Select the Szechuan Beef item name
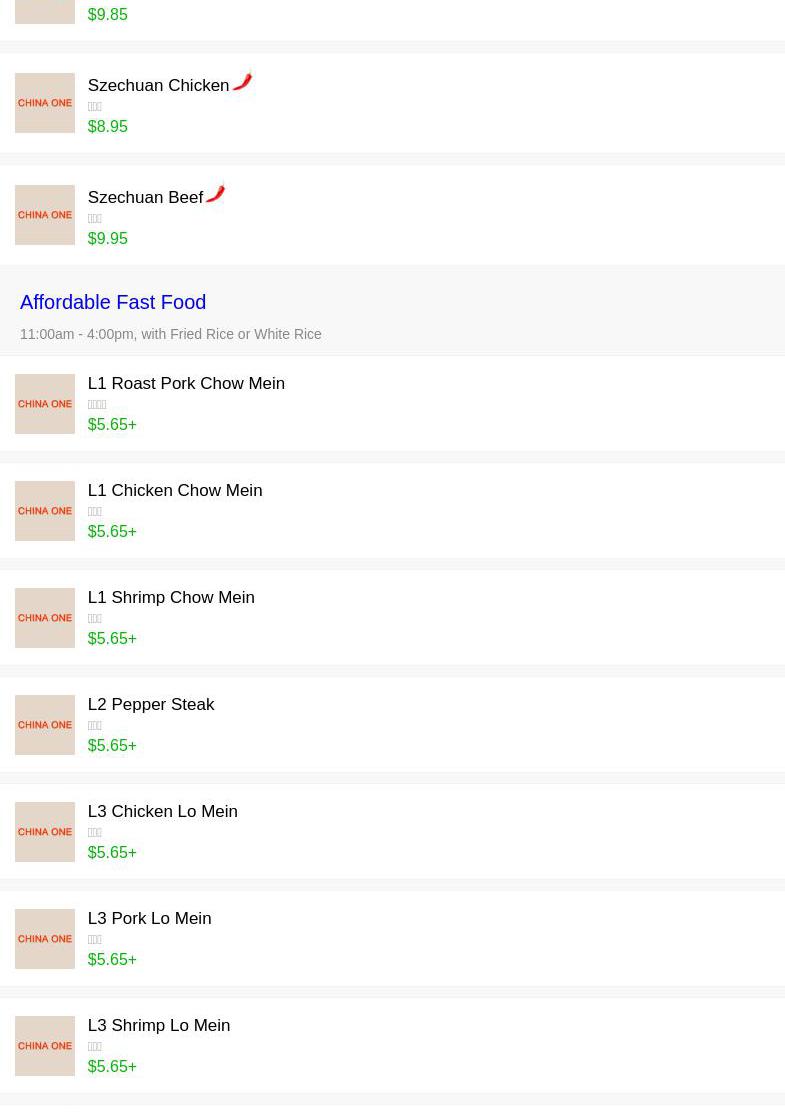 145,198
